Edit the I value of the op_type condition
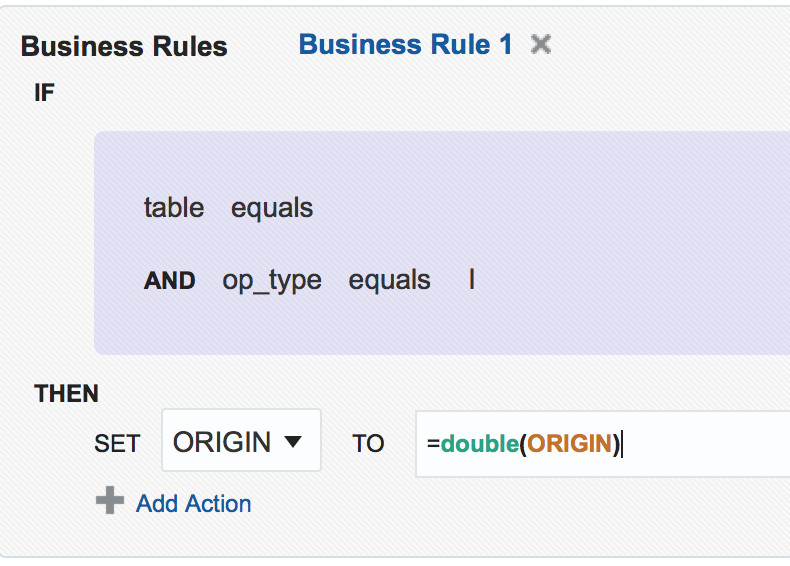 pyautogui.click(x=472, y=279)
